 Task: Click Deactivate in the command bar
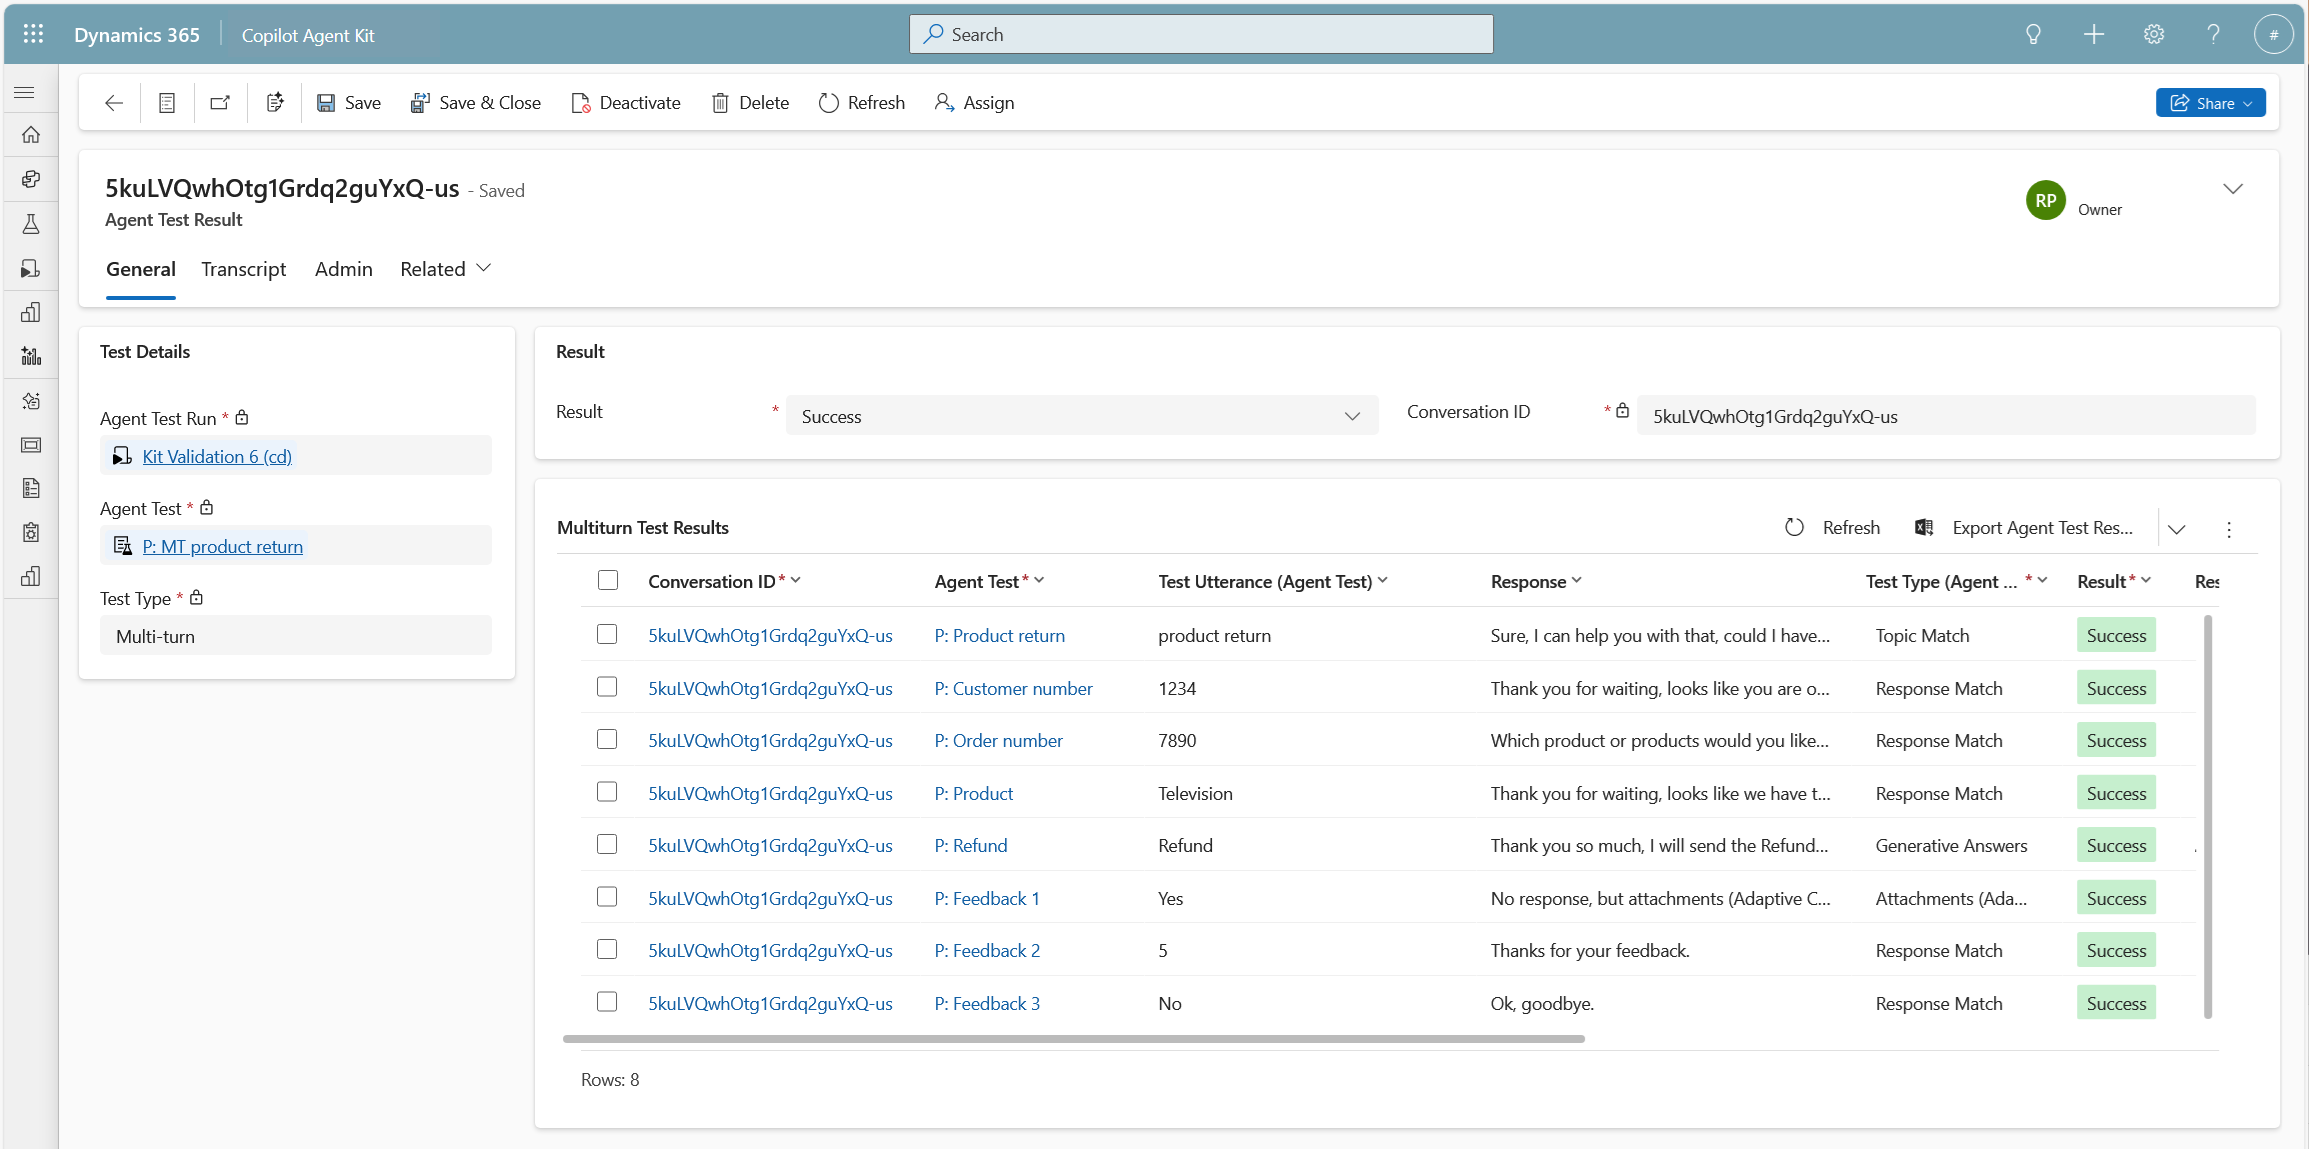[x=626, y=103]
